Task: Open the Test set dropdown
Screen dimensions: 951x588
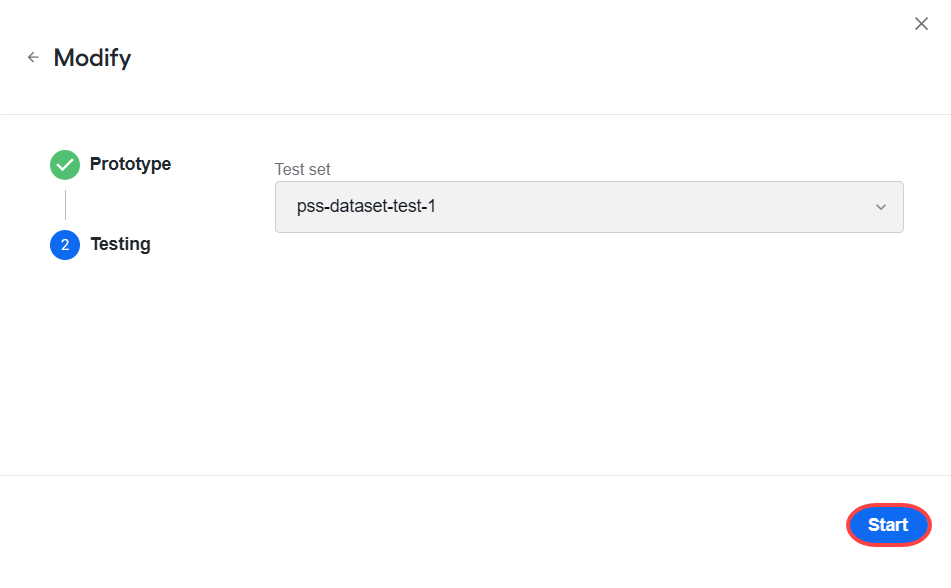Action: pyautogui.click(x=589, y=207)
